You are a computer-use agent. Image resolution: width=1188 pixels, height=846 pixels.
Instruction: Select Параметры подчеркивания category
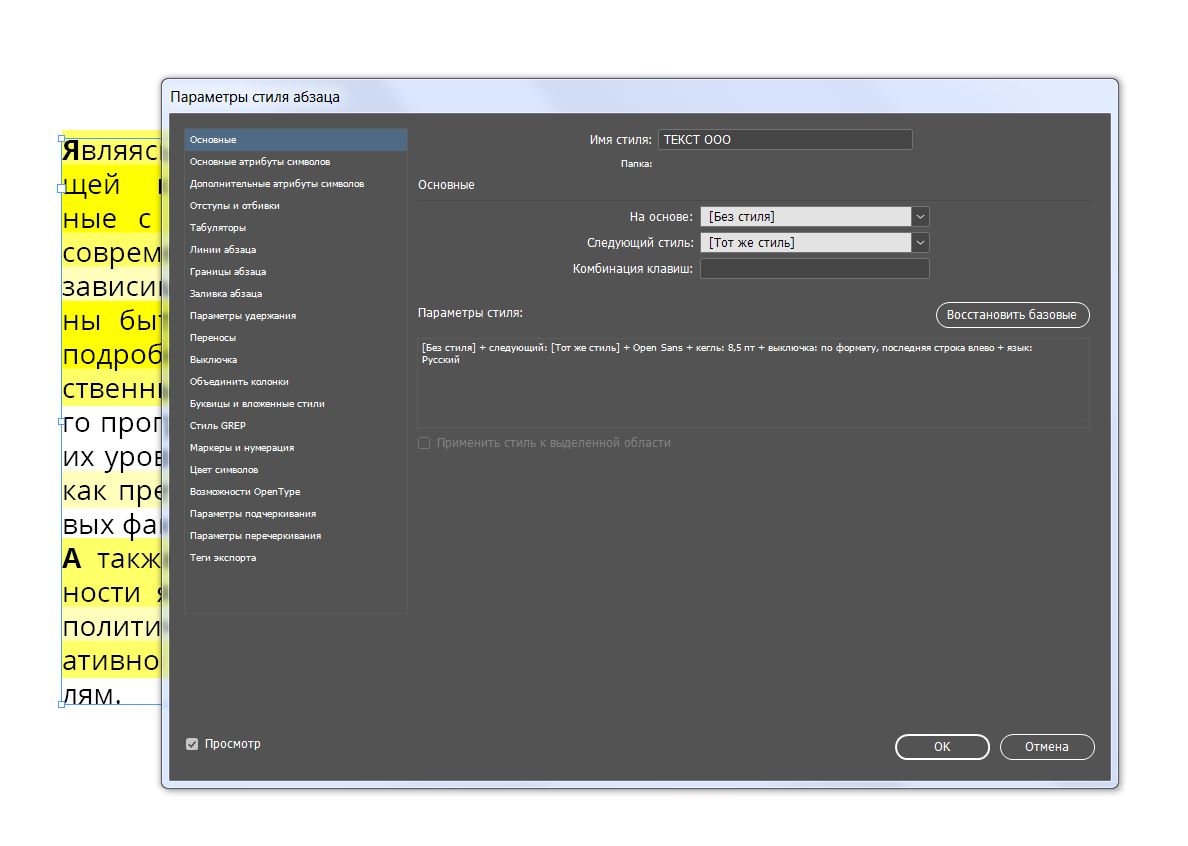tap(295, 513)
